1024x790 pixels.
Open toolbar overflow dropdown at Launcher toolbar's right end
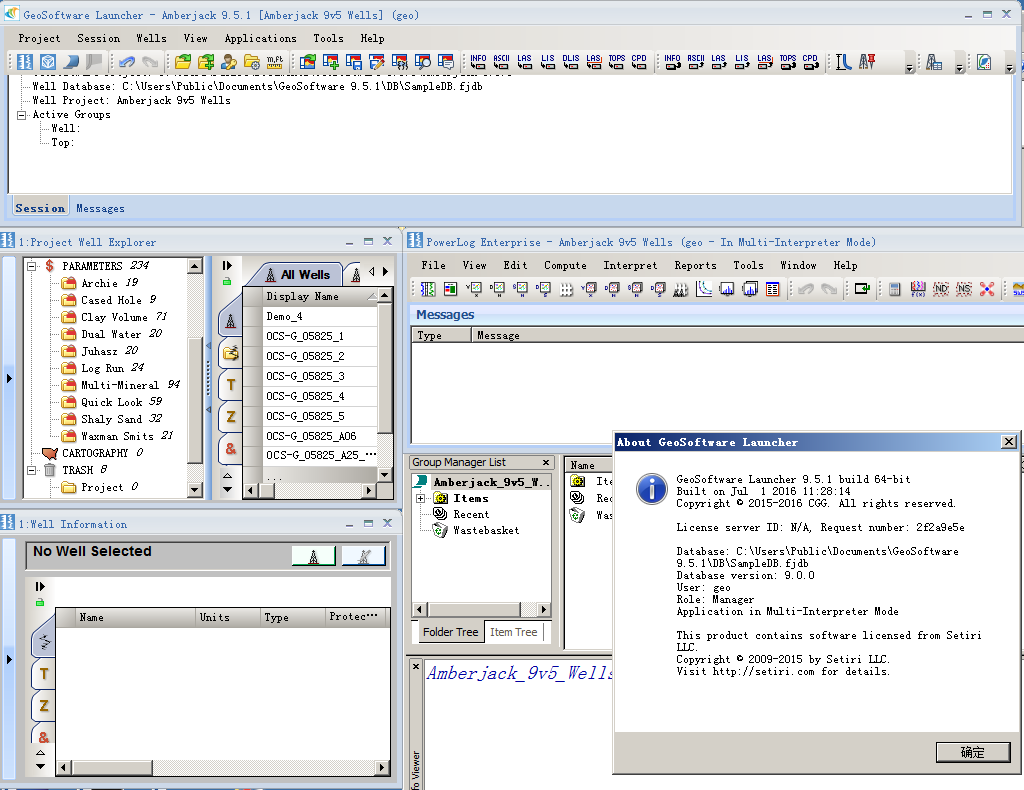pos(1010,67)
